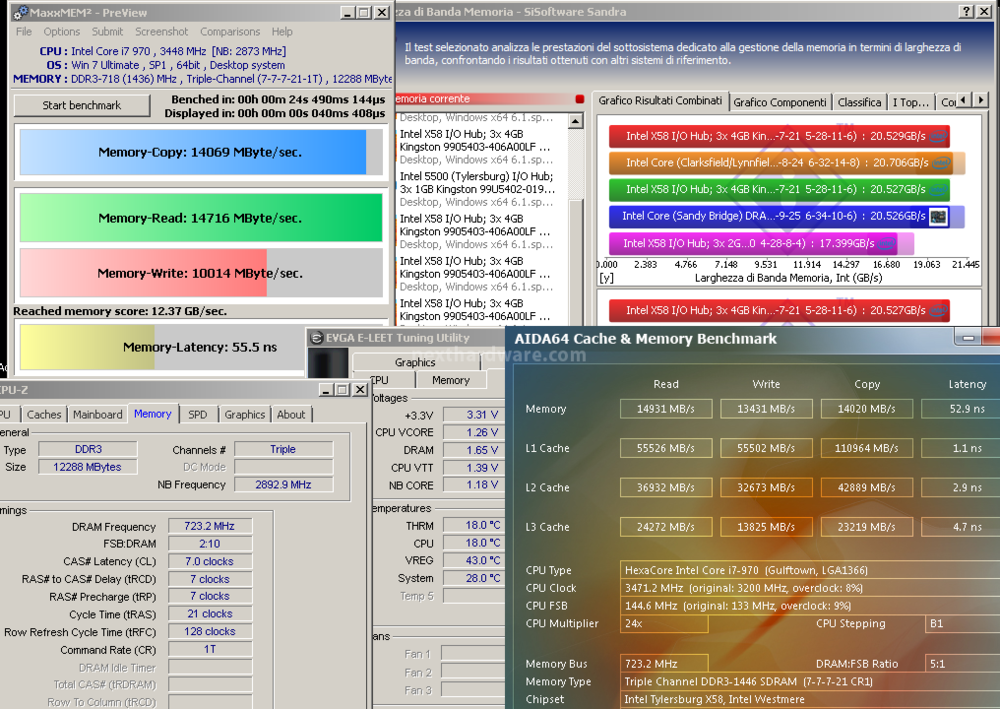
Task: Click the Memory-Write result bar
Action: (x=201, y=273)
